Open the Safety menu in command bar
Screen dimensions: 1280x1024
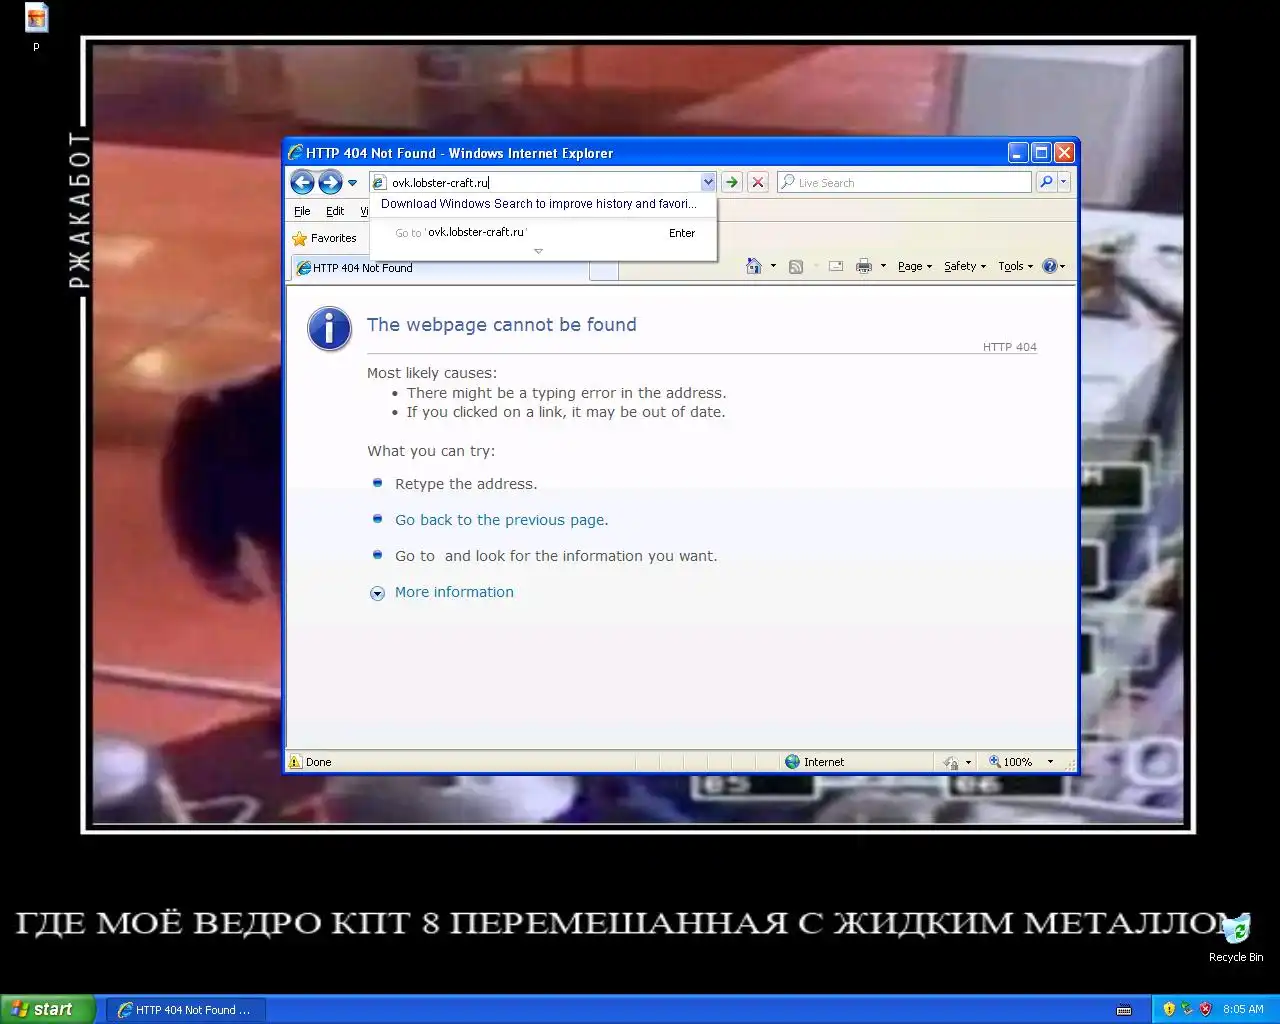click(965, 266)
